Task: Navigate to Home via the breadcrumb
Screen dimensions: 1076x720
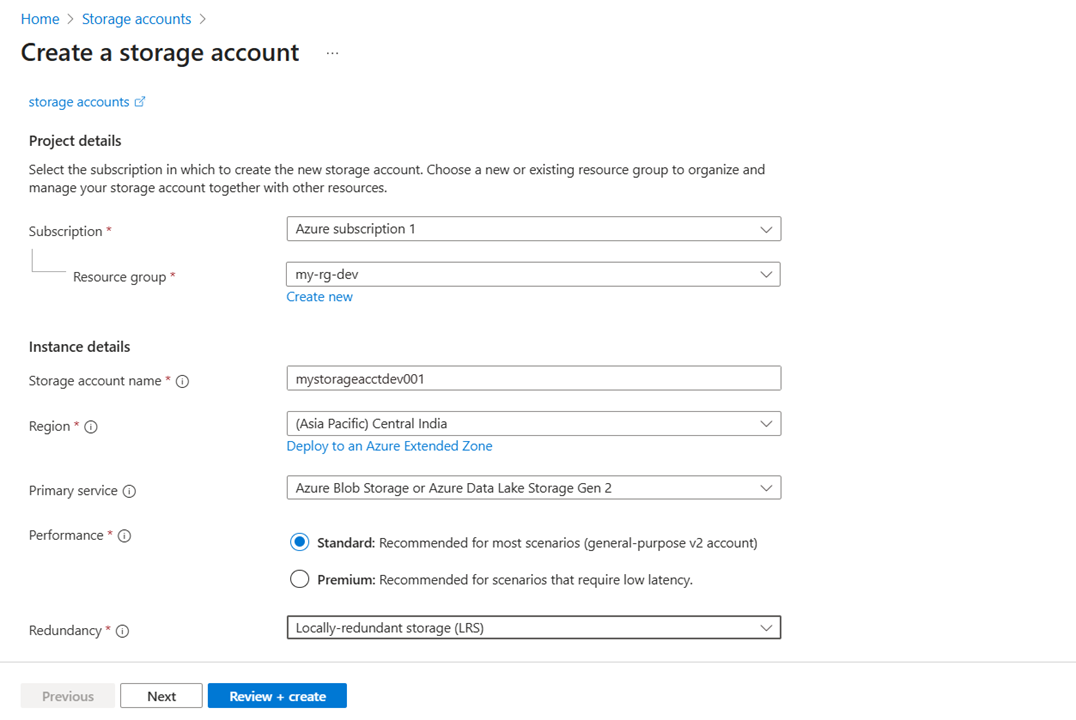Action: [x=39, y=18]
